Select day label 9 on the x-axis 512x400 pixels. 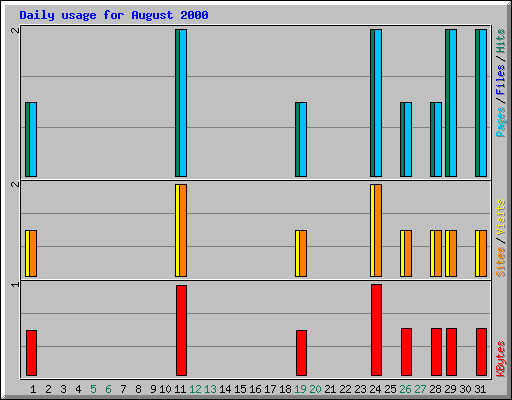pos(153,389)
